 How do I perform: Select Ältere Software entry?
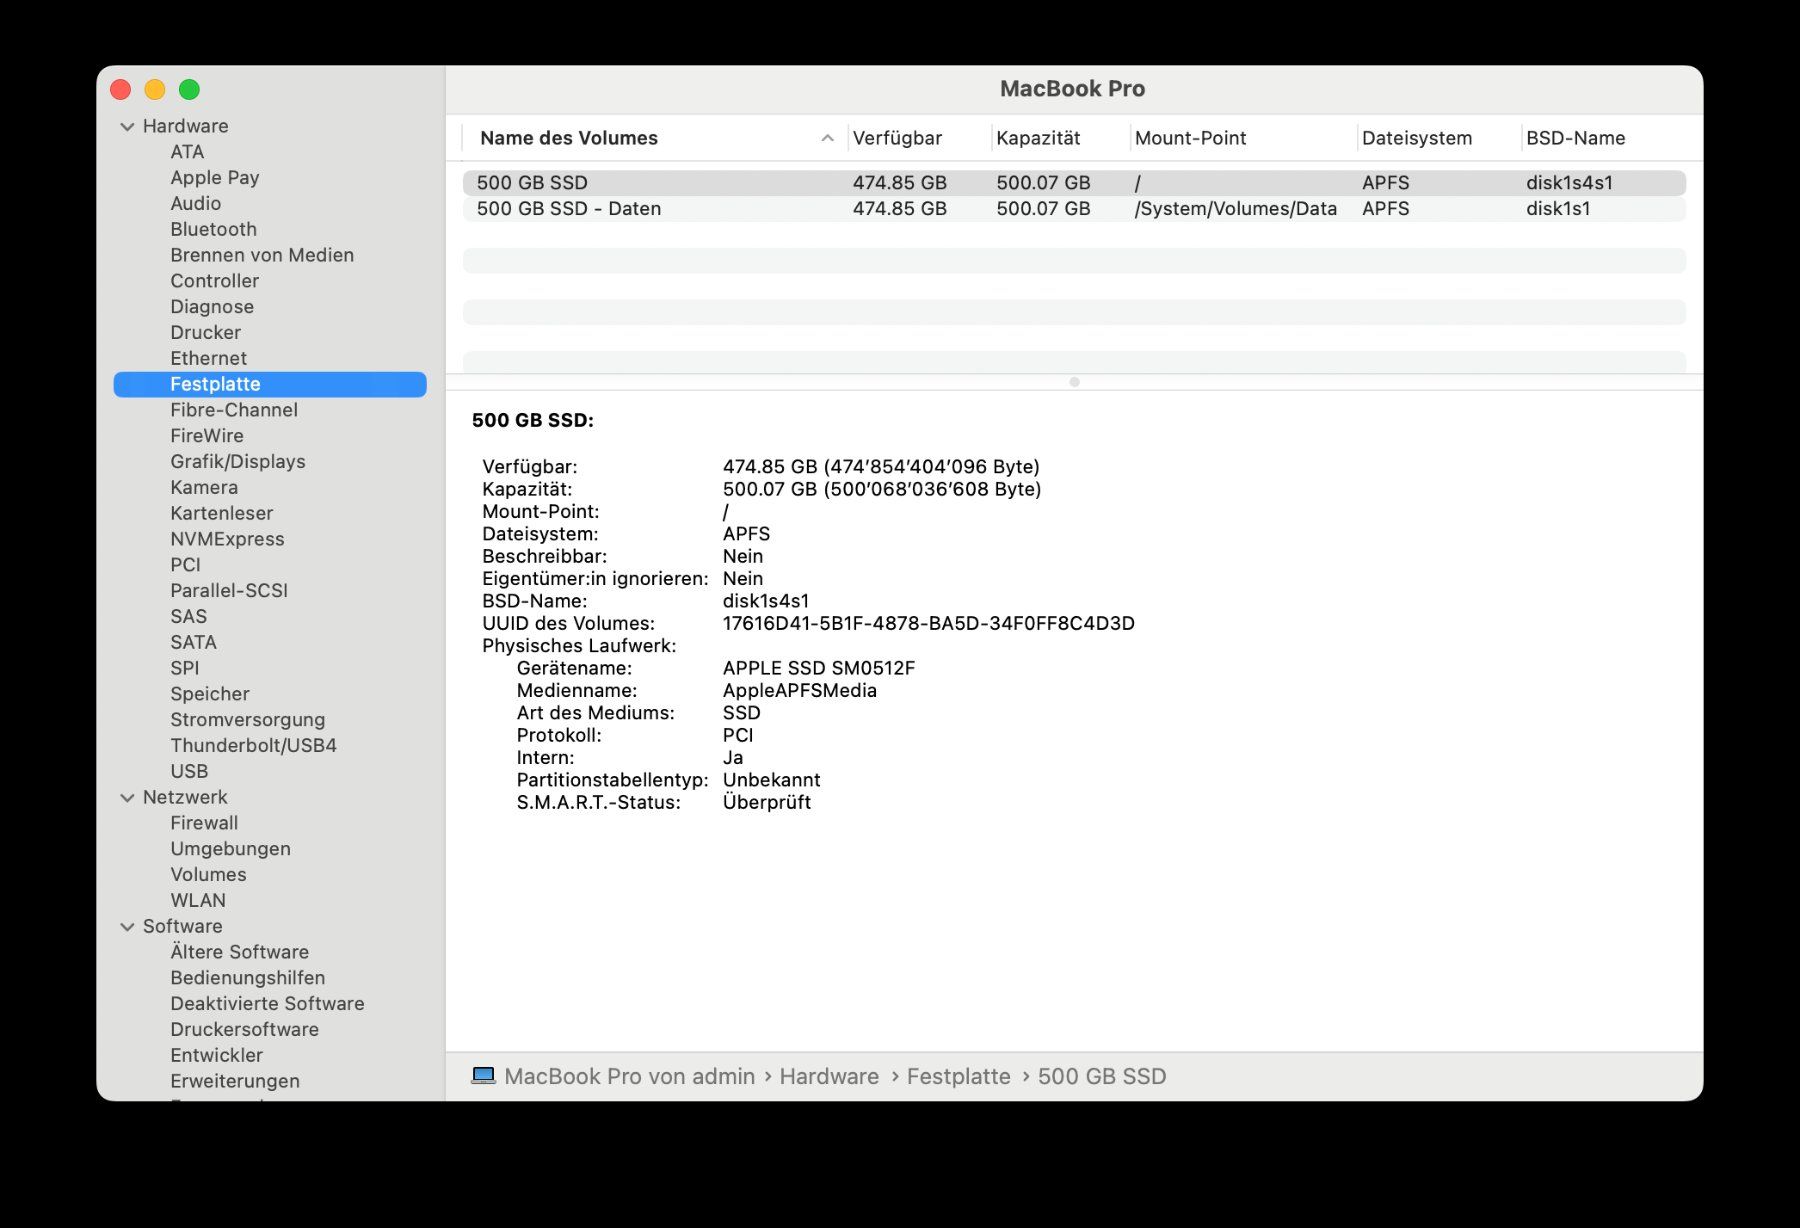(239, 952)
